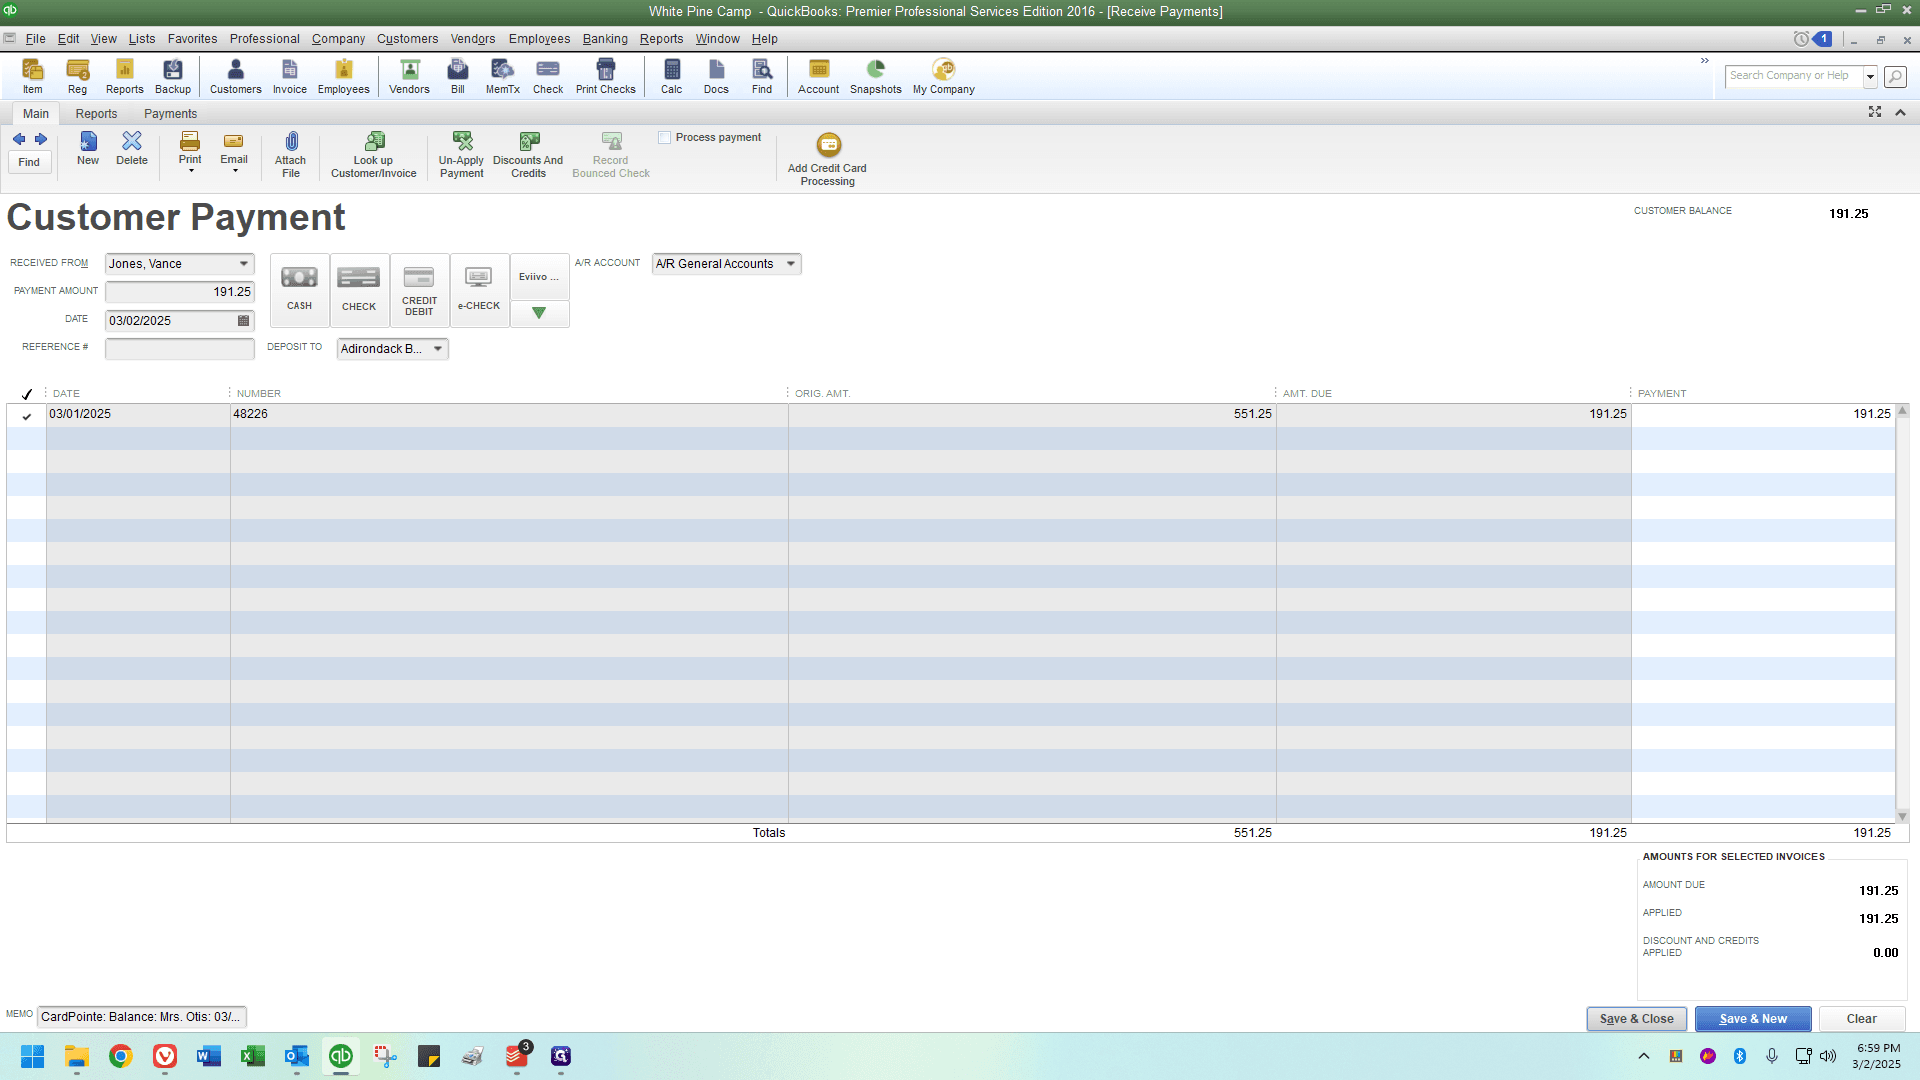The height and width of the screenshot is (1080, 1920).
Task: Open the Reg register icon
Action: coord(77,76)
